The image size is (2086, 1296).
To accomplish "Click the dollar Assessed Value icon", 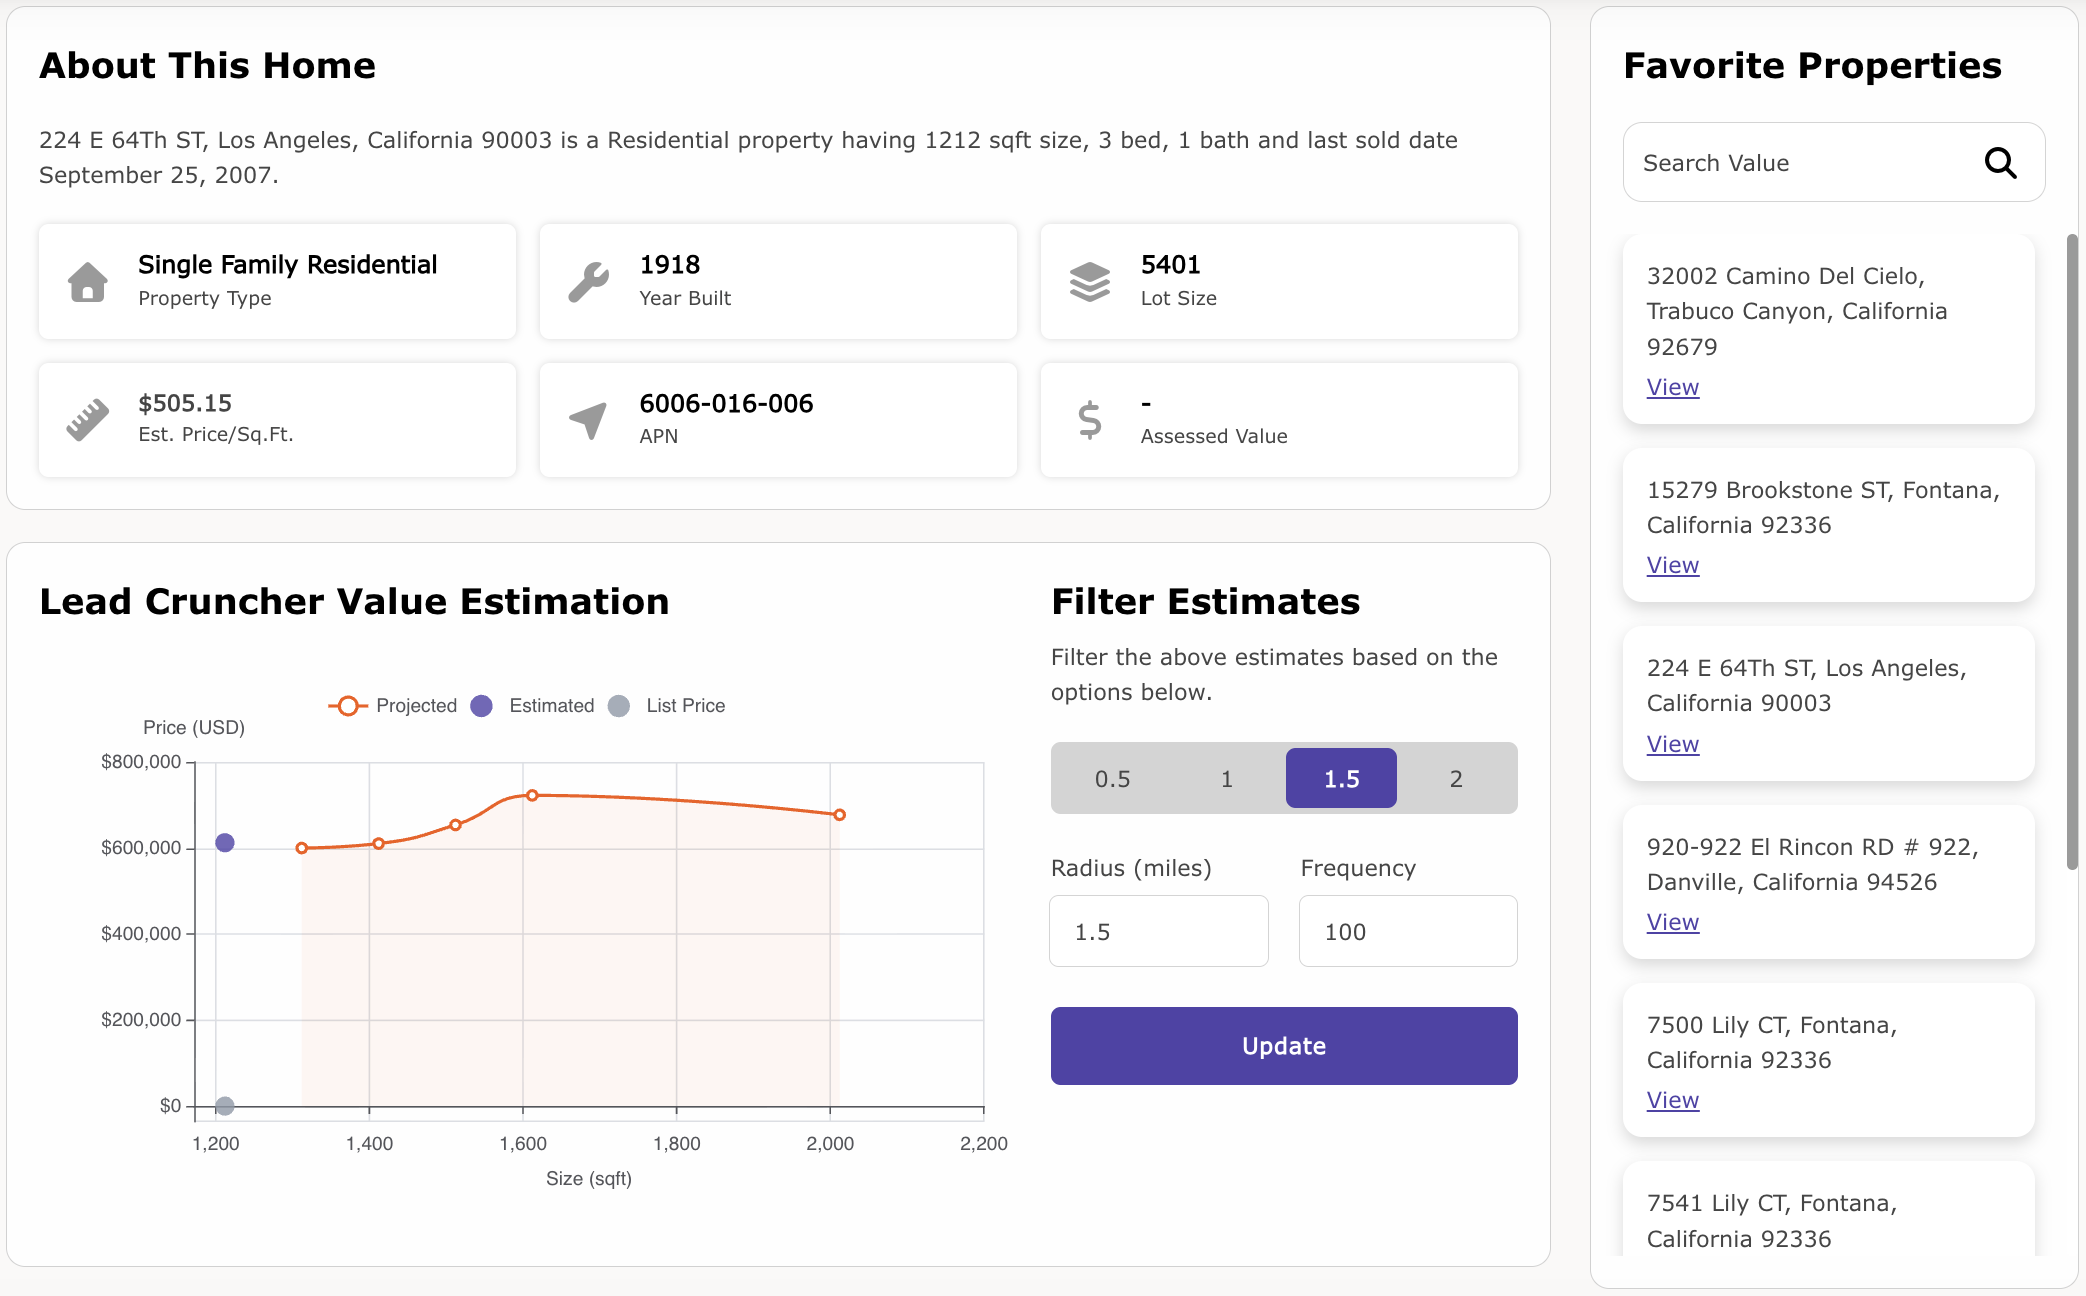I will click(1090, 420).
